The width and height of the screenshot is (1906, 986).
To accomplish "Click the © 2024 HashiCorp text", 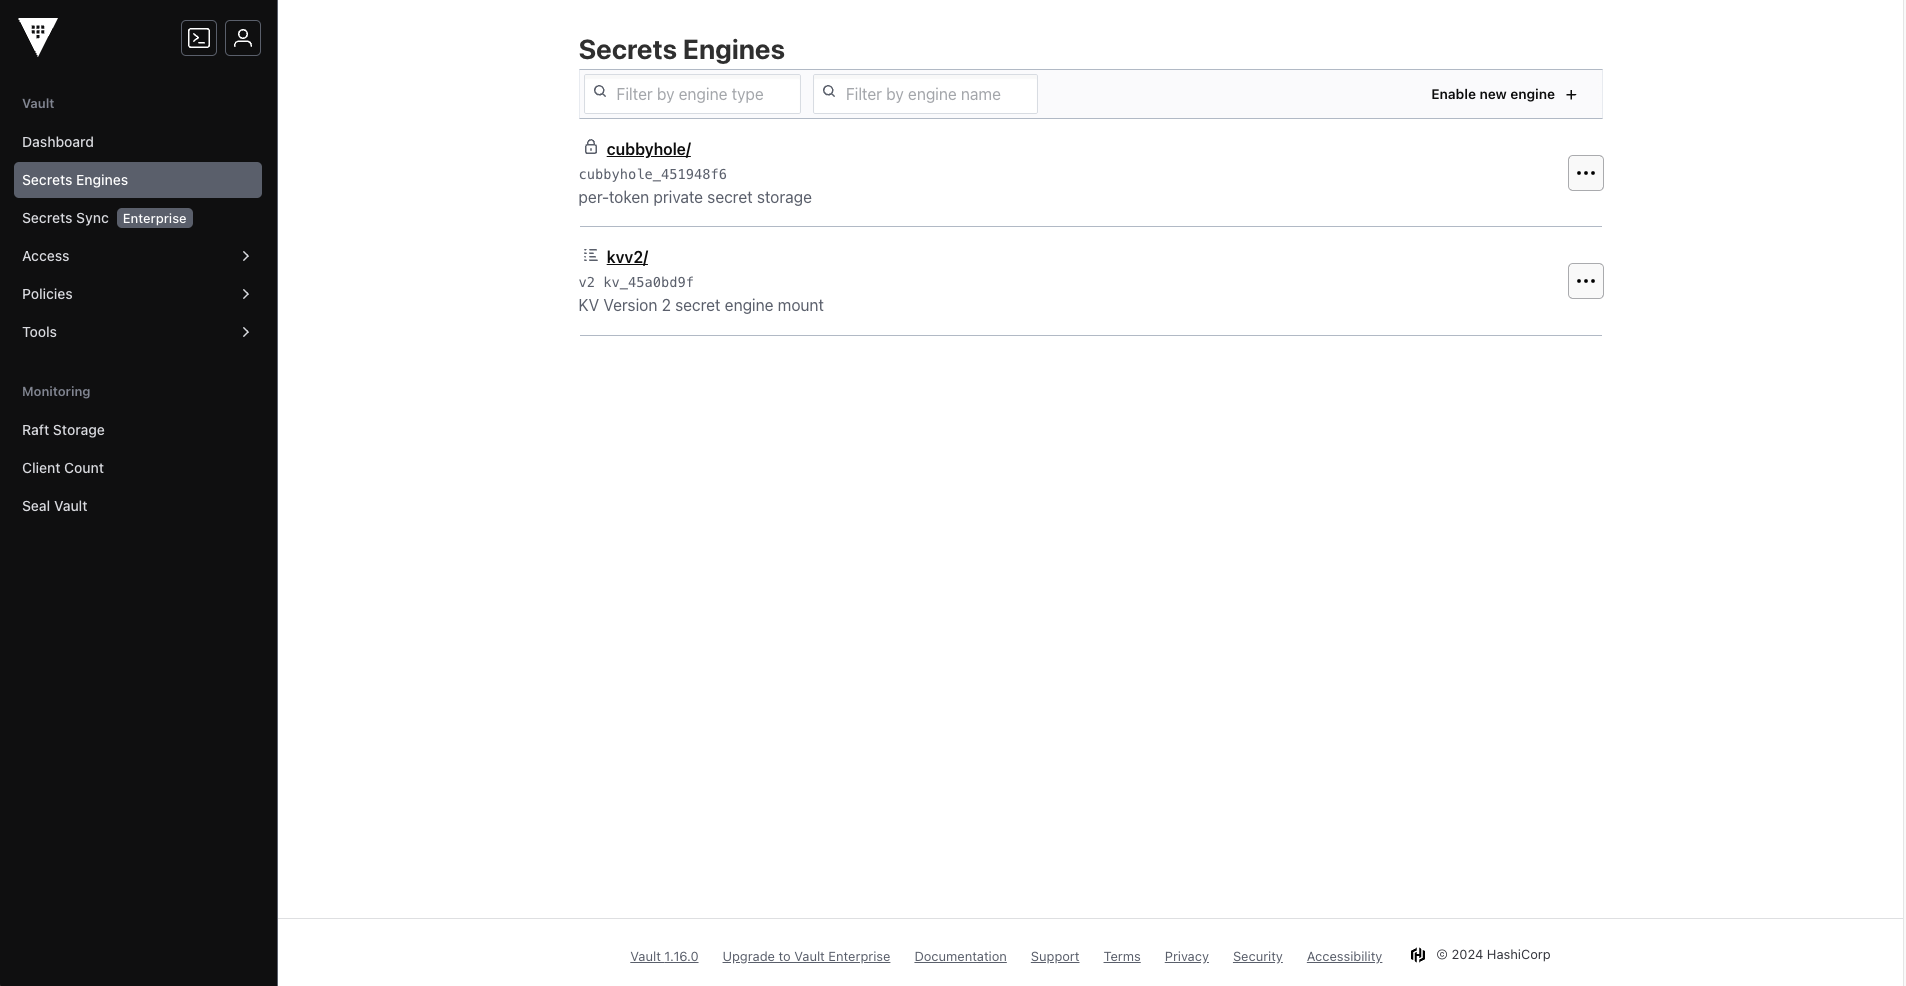I will (x=1493, y=955).
